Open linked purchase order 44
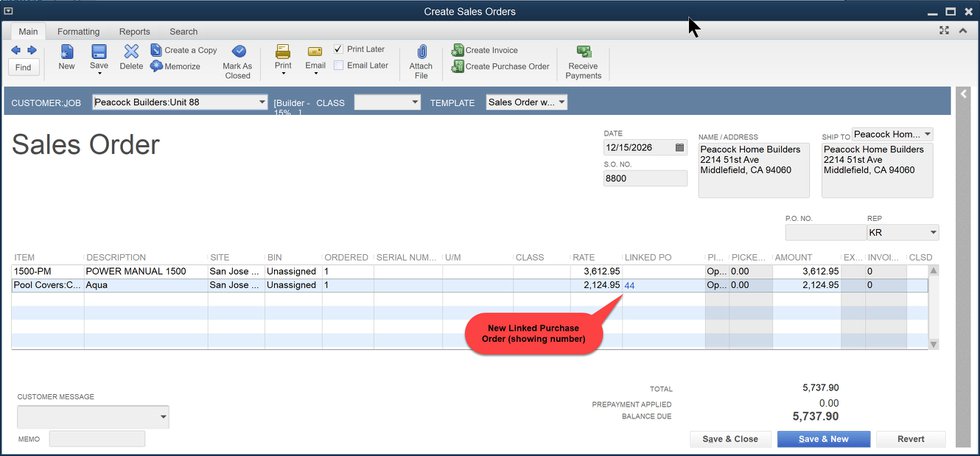This screenshot has height=456, width=980. click(x=630, y=285)
